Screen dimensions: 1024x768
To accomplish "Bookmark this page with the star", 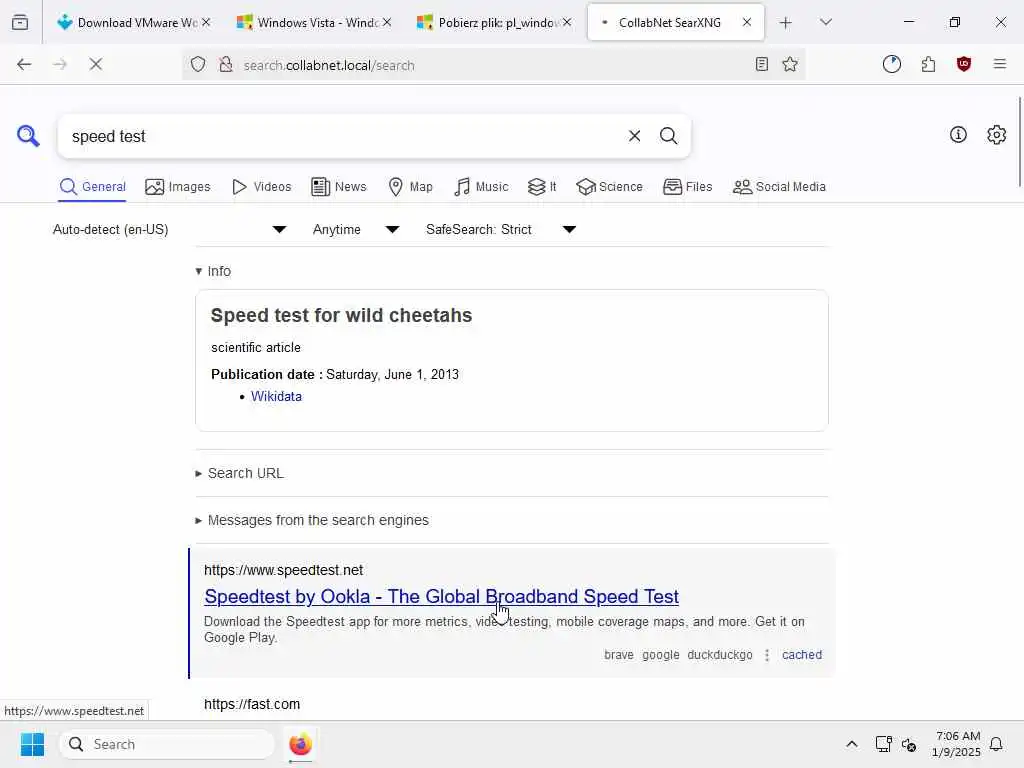I will click(790, 64).
